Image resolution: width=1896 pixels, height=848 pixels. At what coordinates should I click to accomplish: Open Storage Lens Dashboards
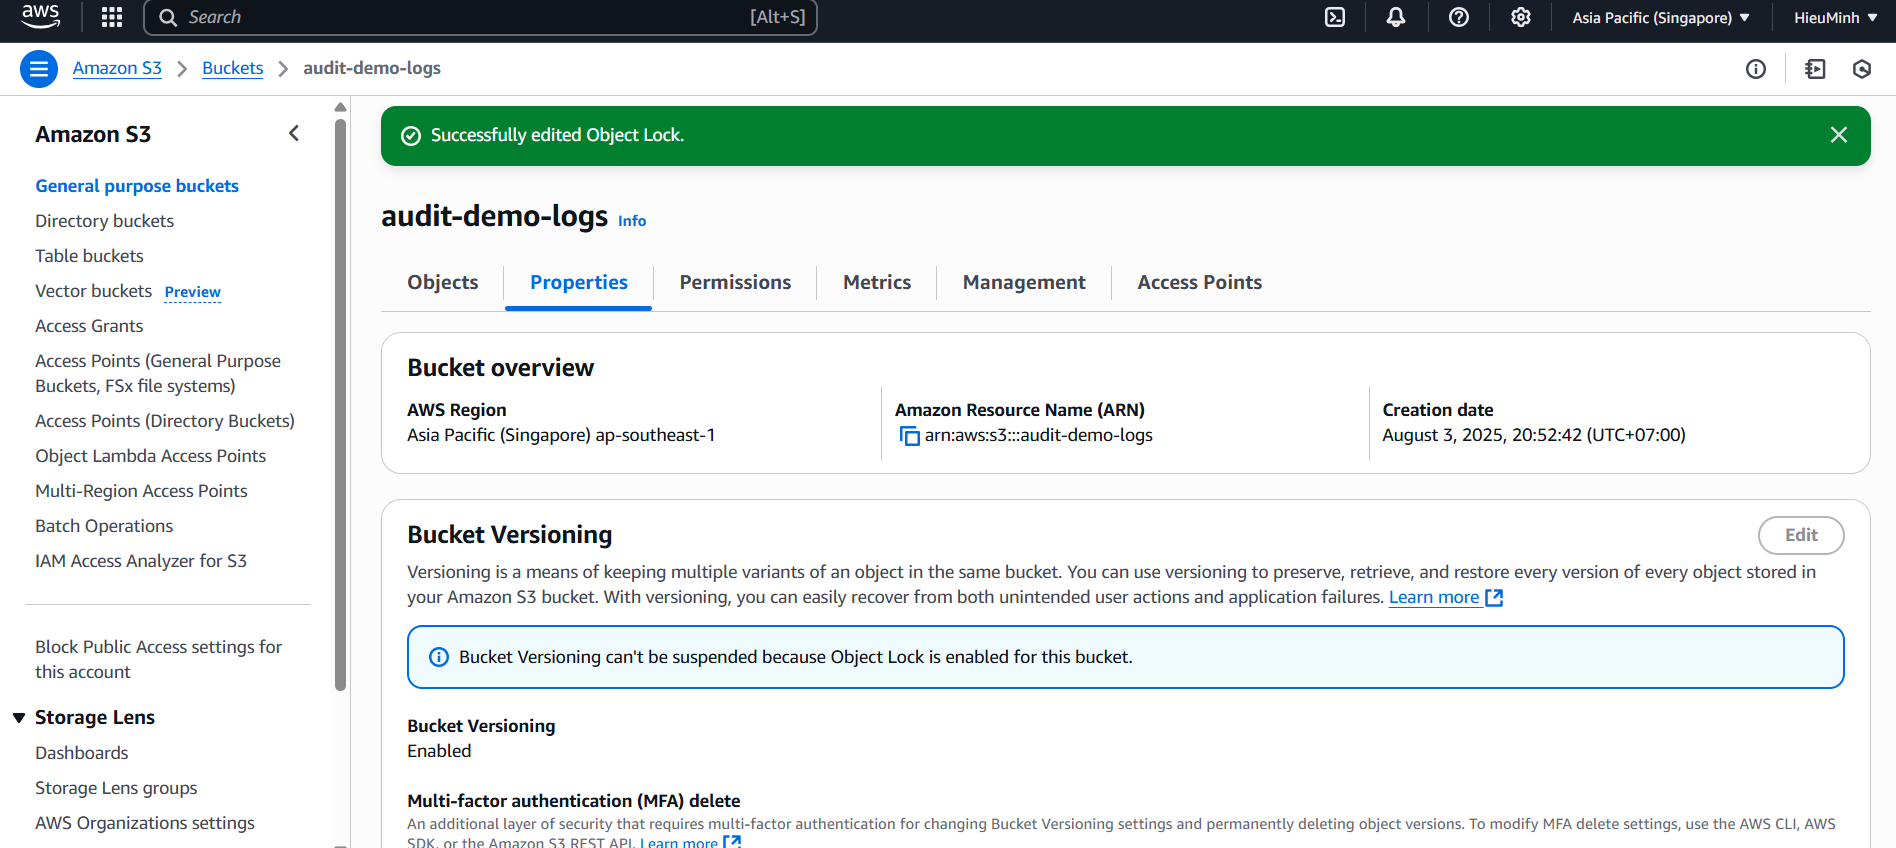coord(82,753)
